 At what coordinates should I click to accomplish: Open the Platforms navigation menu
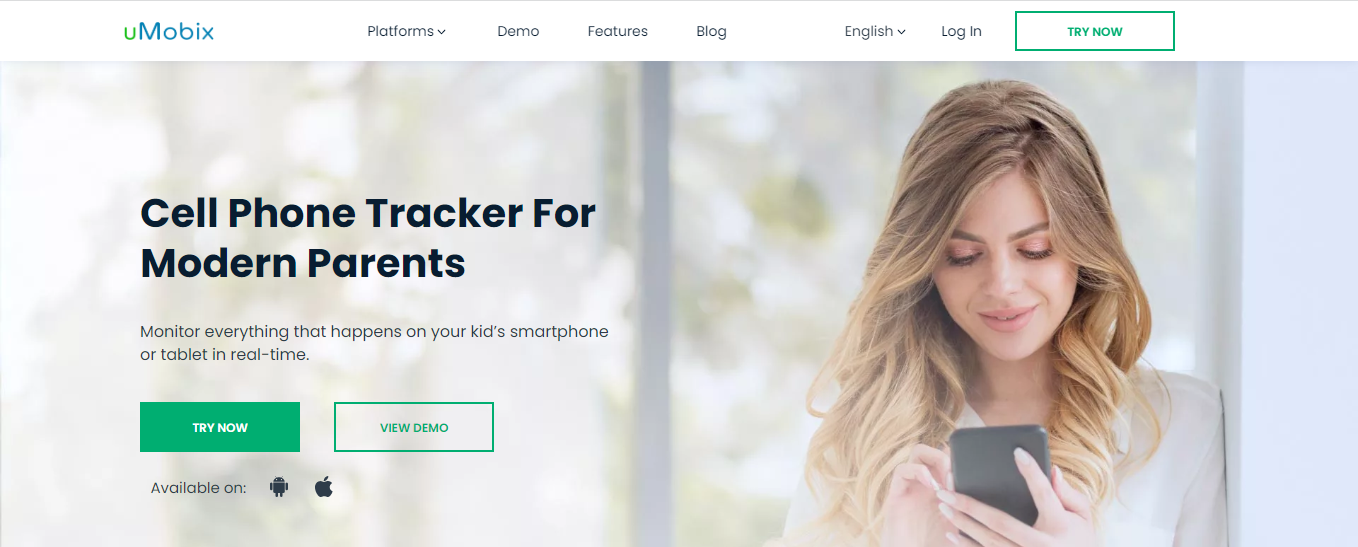point(406,31)
